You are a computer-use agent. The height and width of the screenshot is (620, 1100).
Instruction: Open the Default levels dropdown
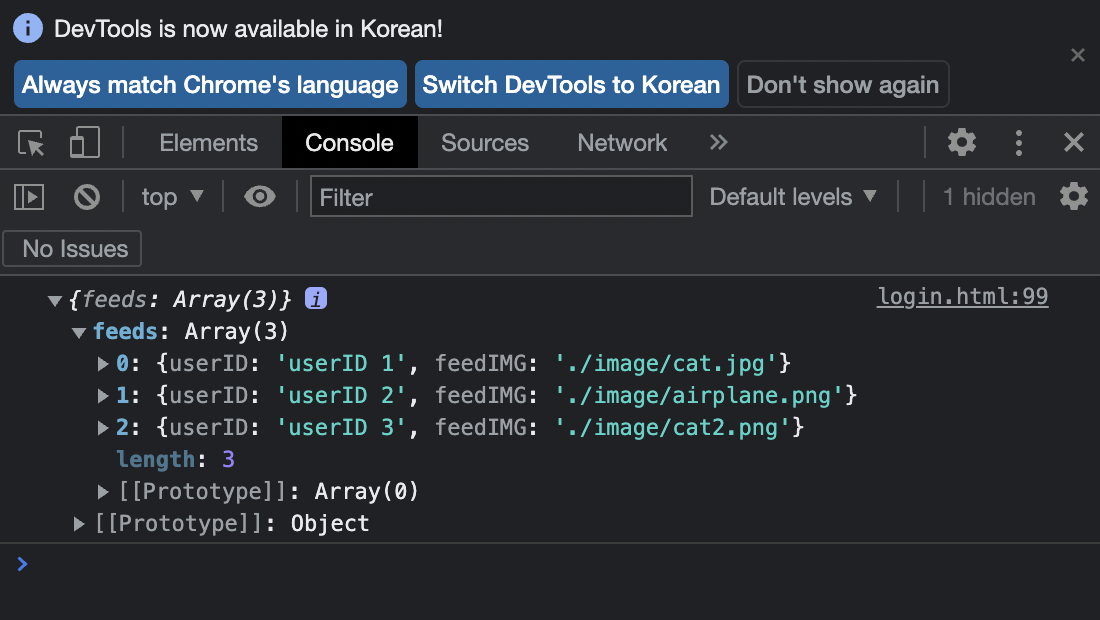click(793, 197)
